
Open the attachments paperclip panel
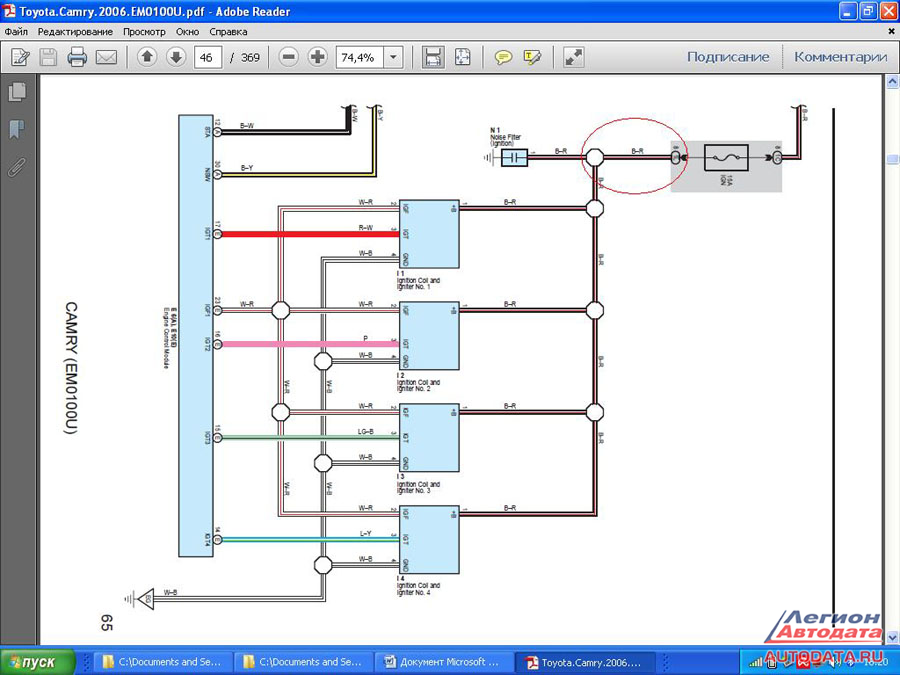tap(17, 167)
